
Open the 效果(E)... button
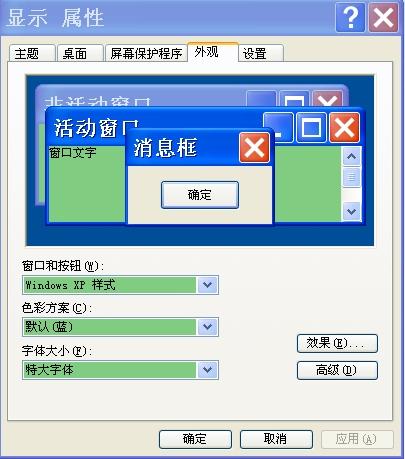click(337, 343)
